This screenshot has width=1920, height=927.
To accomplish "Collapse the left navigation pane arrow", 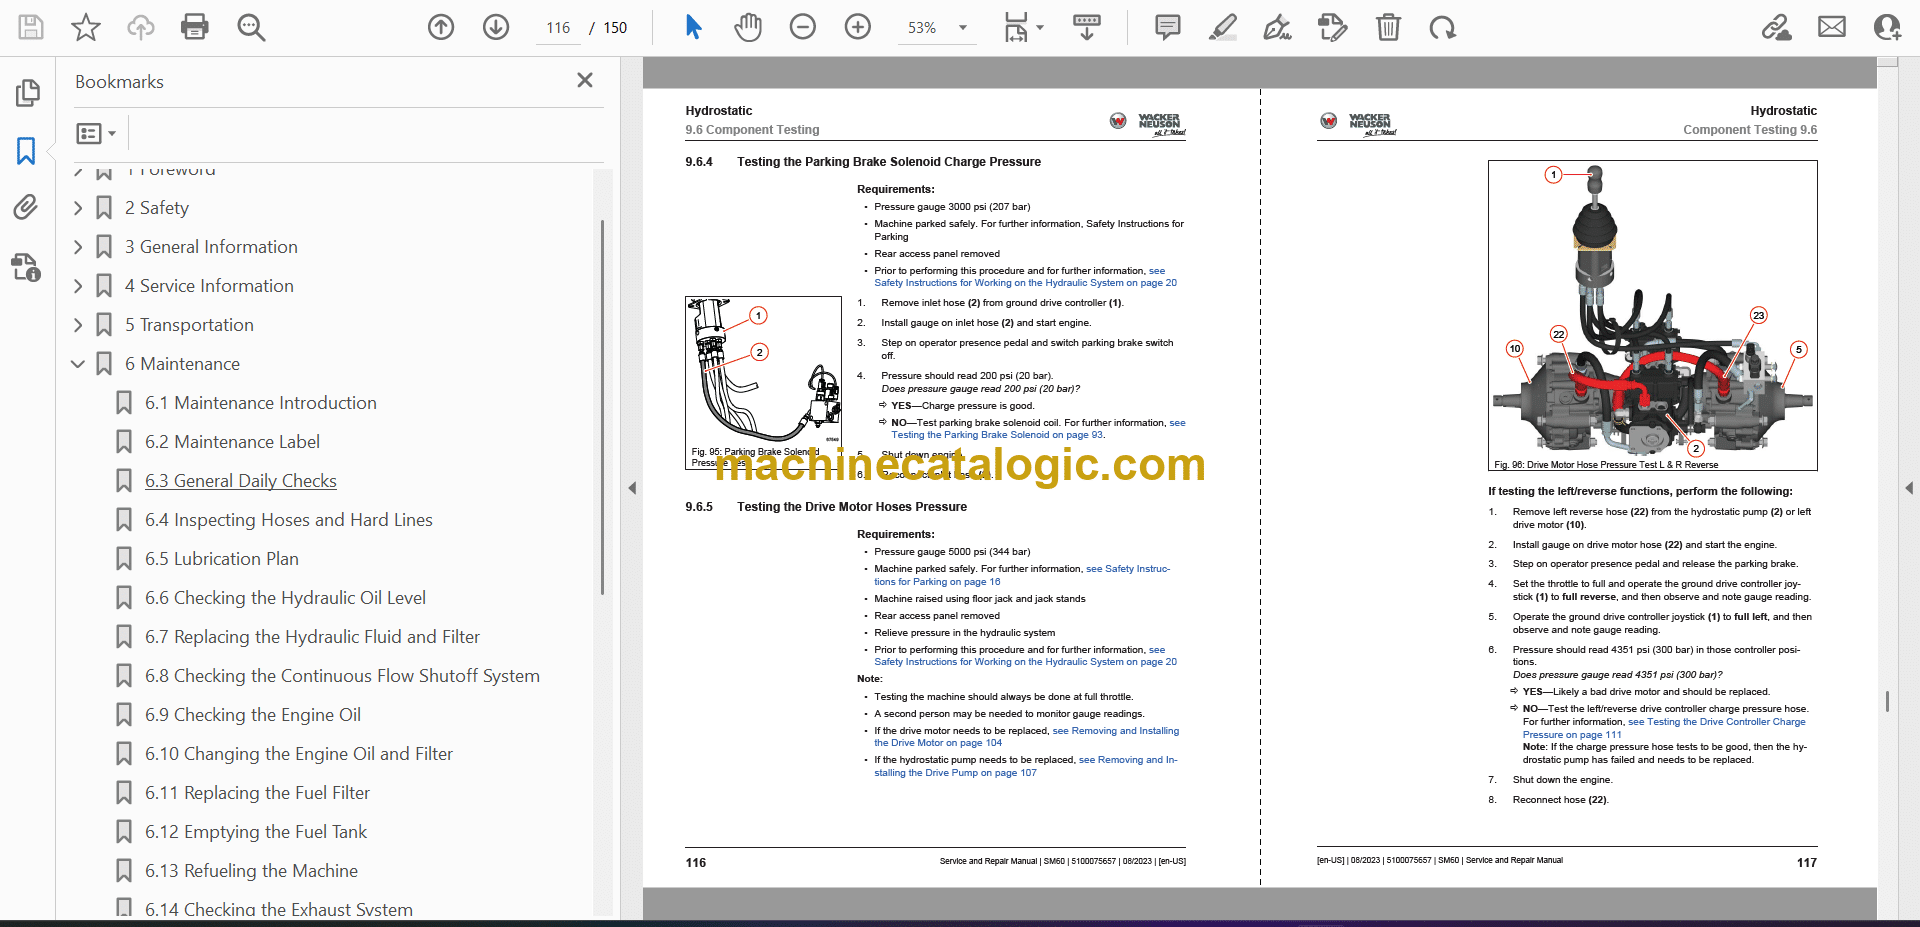I will click(x=632, y=488).
